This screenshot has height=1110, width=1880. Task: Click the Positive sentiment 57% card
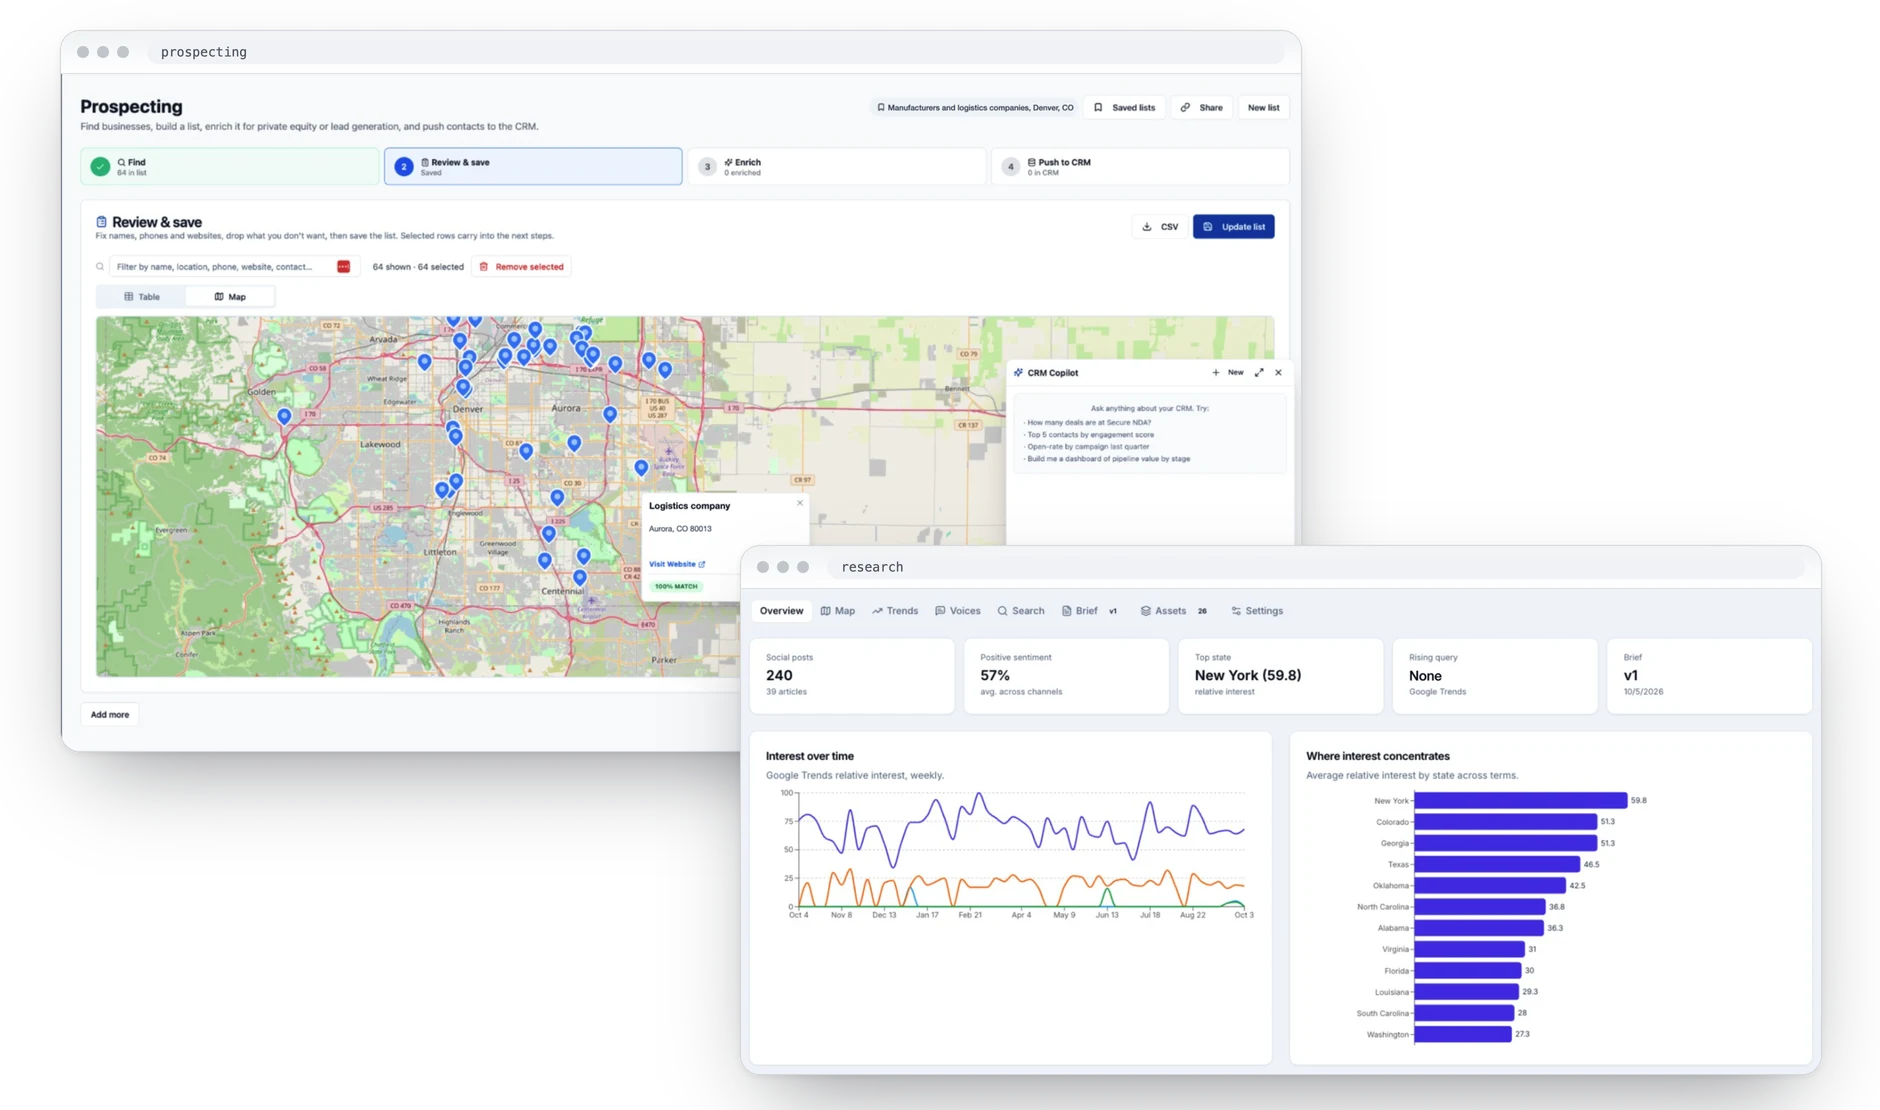1066,676
